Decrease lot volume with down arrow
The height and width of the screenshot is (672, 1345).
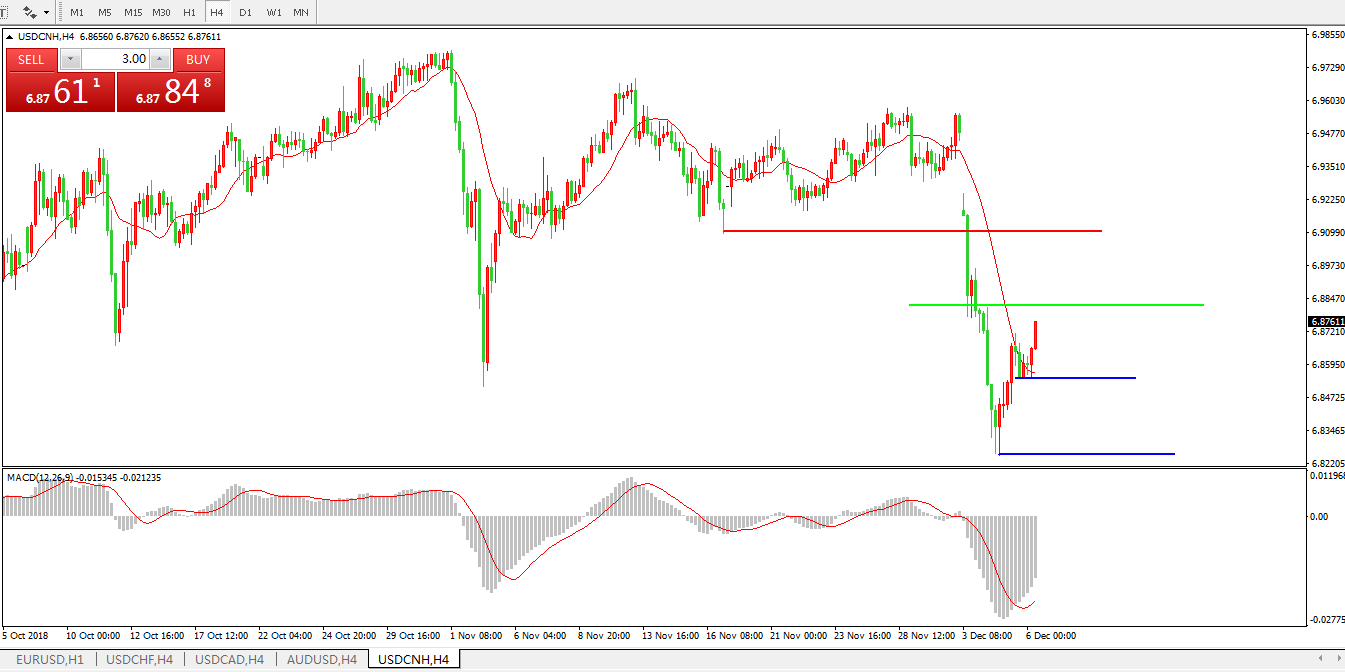point(69,59)
